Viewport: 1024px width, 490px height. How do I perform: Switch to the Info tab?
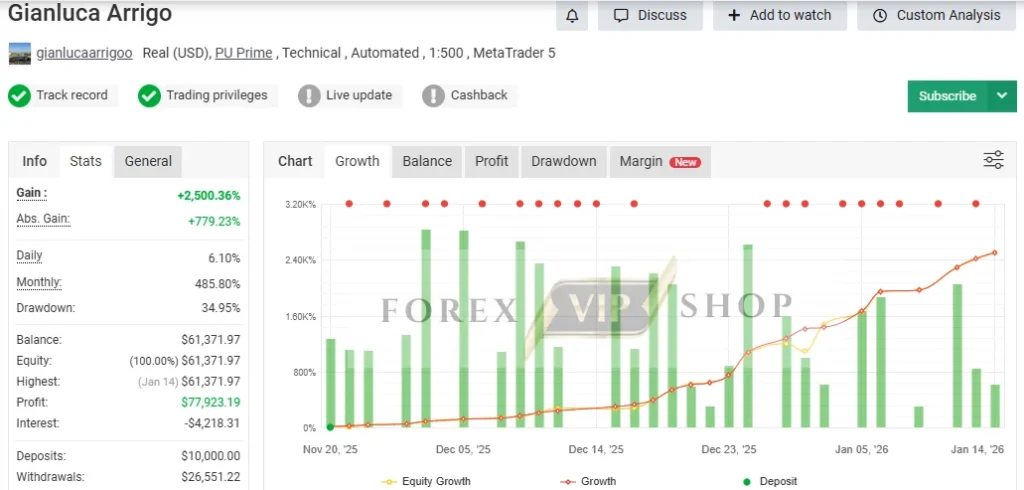35,161
